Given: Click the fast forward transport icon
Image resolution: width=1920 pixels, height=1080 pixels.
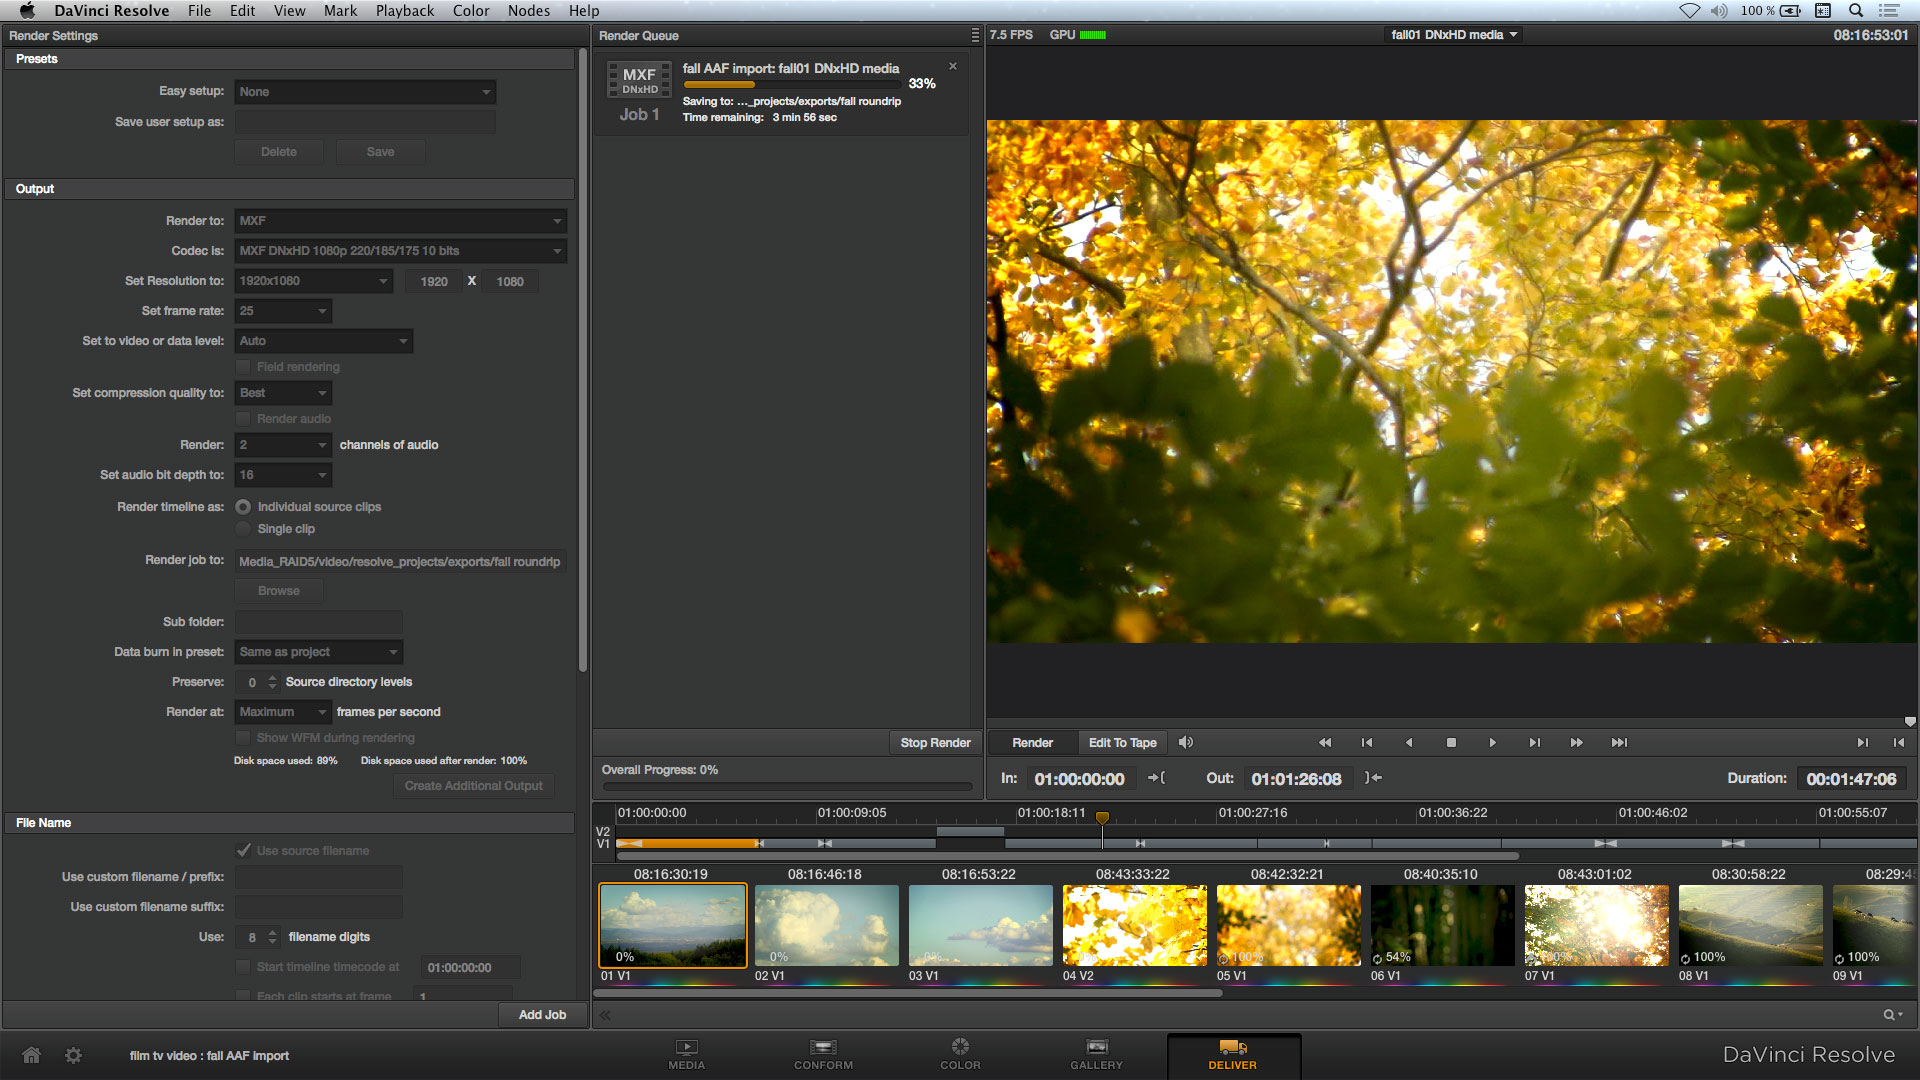Looking at the screenshot, I should coord(1577,743).
